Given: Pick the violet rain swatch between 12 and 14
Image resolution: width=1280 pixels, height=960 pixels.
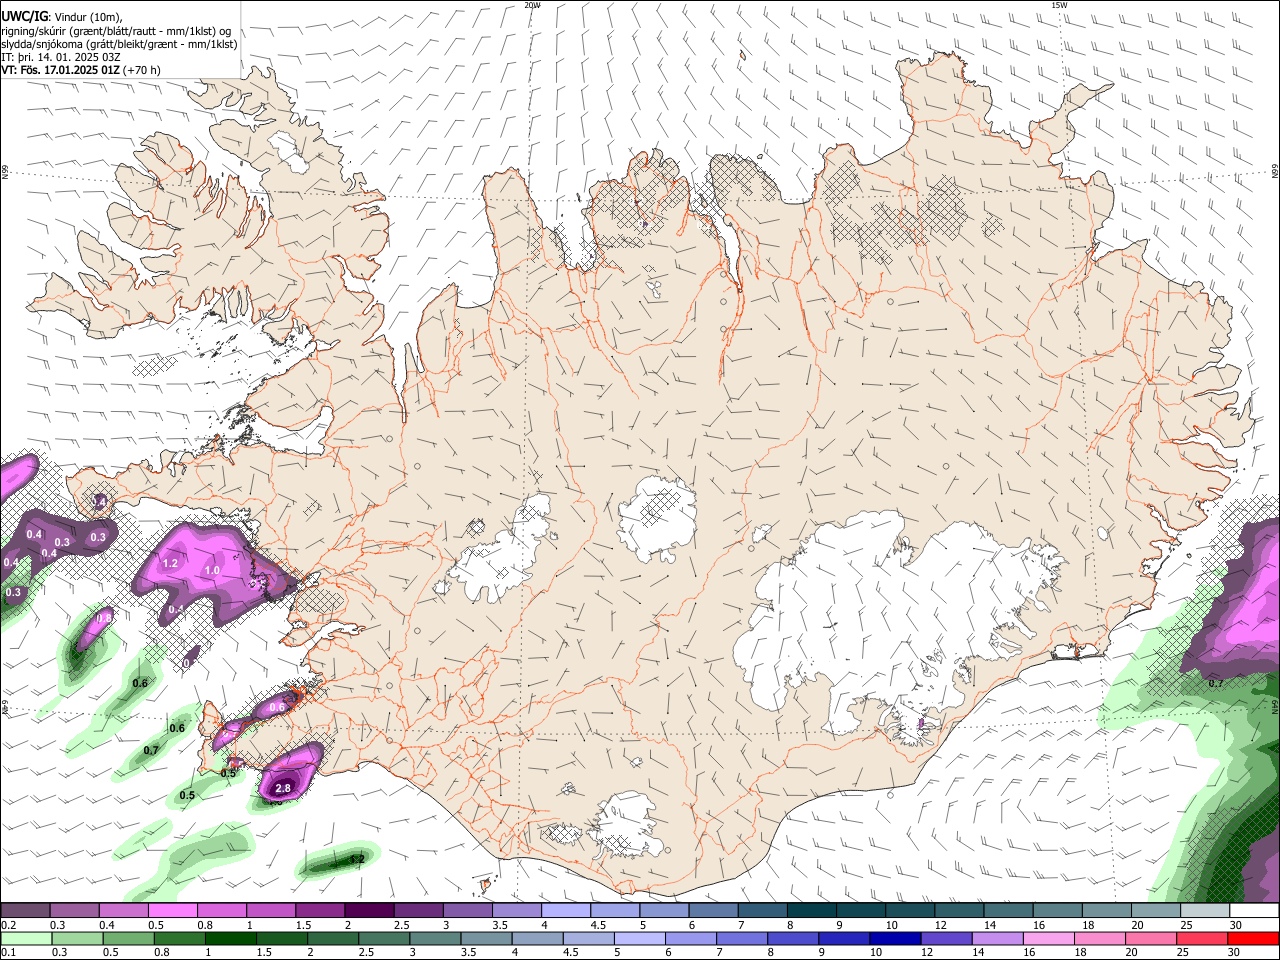Looking at the screenshot, I should [x=947, y=938].
